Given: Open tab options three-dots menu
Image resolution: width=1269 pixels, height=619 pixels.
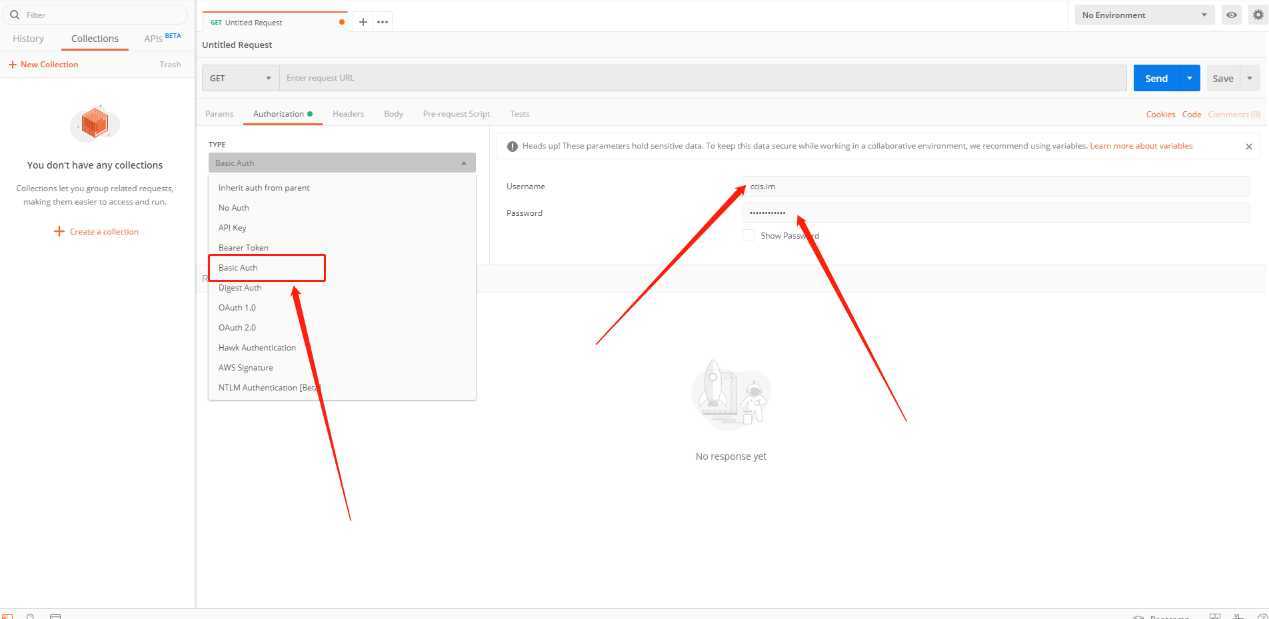Looking at the screenshot, I should tap(382, 22).
